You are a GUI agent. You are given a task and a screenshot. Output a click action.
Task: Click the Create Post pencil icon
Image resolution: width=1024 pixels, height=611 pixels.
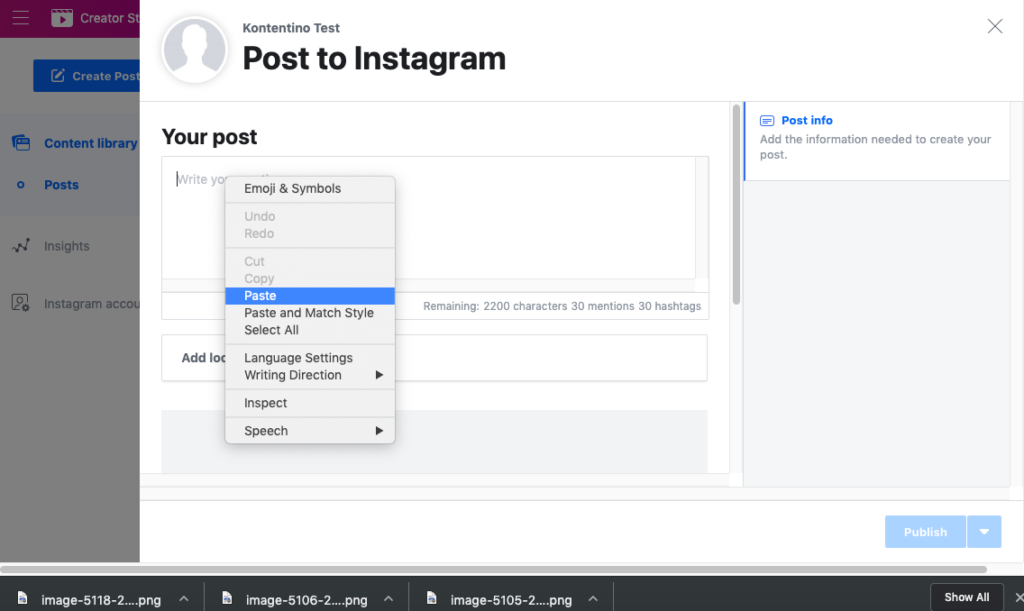pos(58,76)
